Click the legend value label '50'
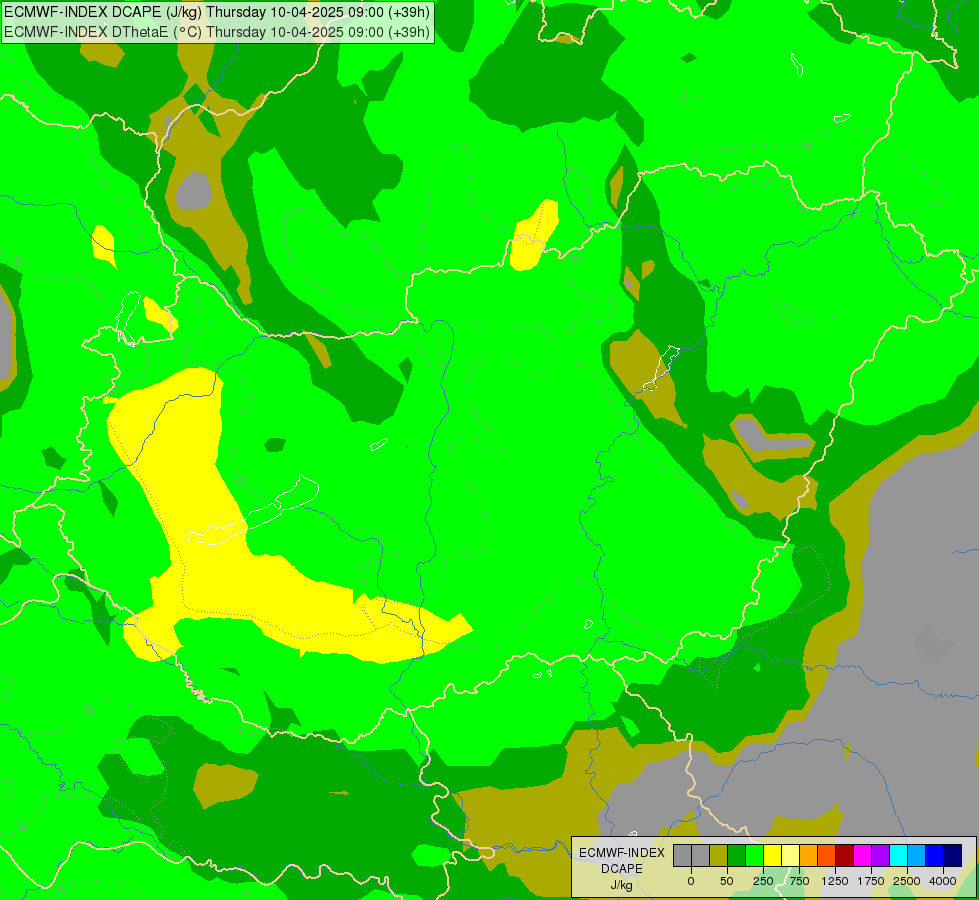 pyautogui.click(x=727, y=881)
